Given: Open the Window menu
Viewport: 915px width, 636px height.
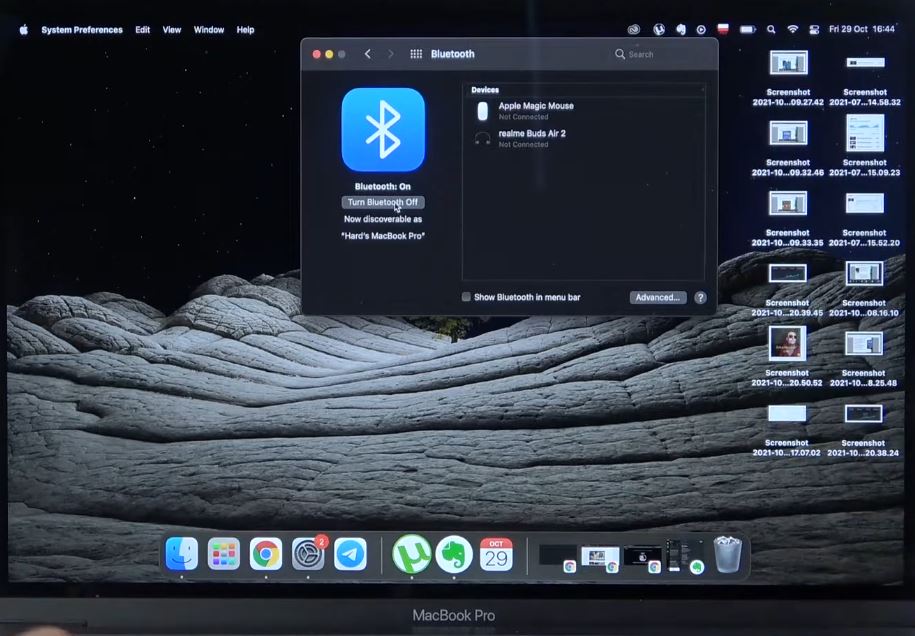Looking at the screenshot, I should pos(209,30).
